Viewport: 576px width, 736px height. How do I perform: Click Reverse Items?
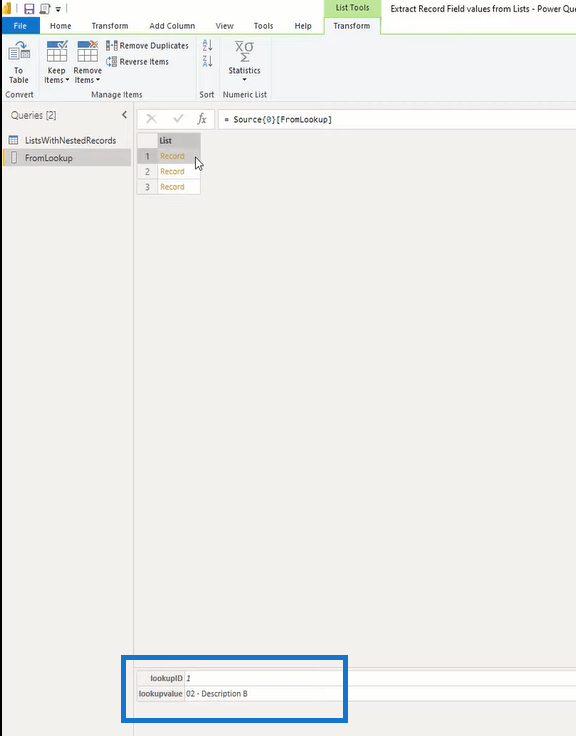pos(137,61)
